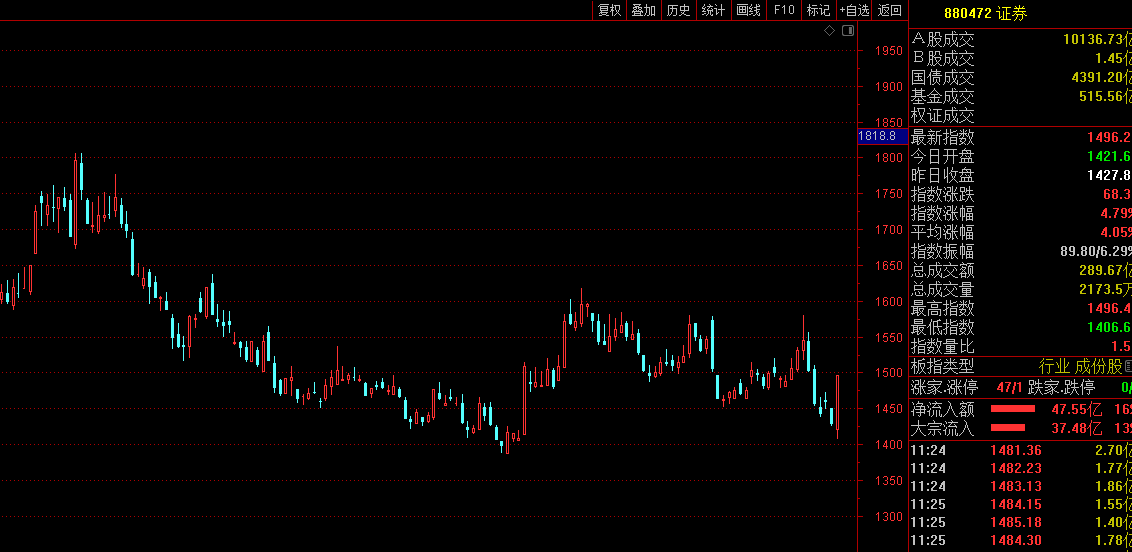Click the 最新指数 row
Screen dimensions: 1132x552
pyautogui.click(x=1021, y=137)
